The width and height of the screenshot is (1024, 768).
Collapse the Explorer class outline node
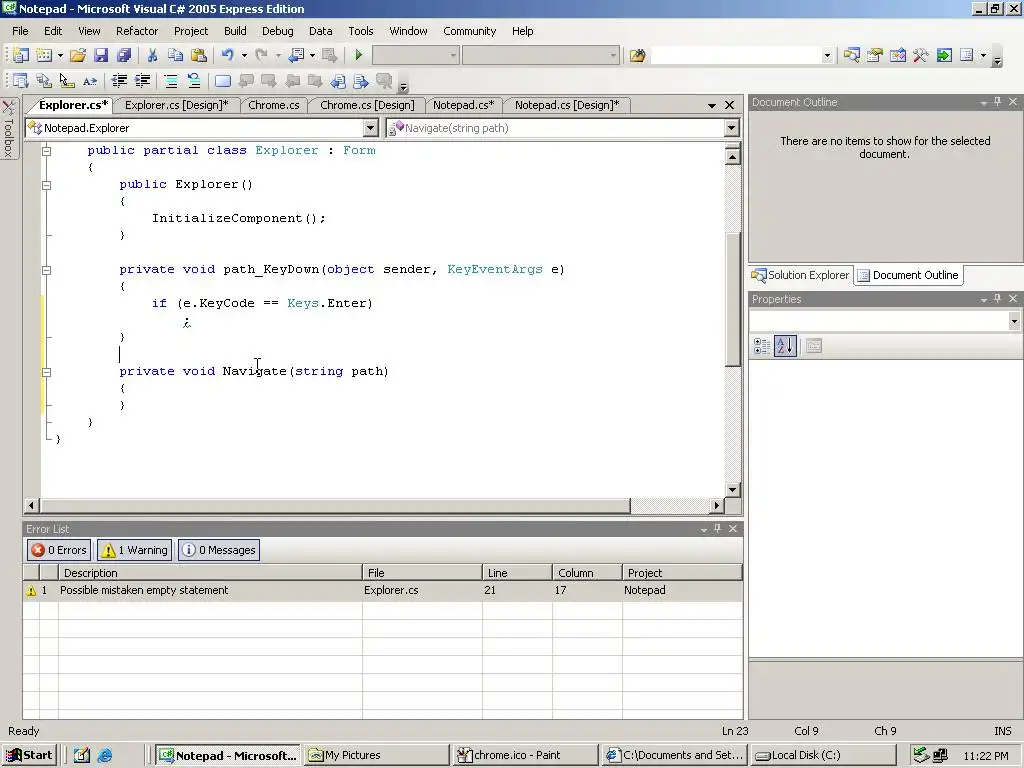tap(46, 151)
